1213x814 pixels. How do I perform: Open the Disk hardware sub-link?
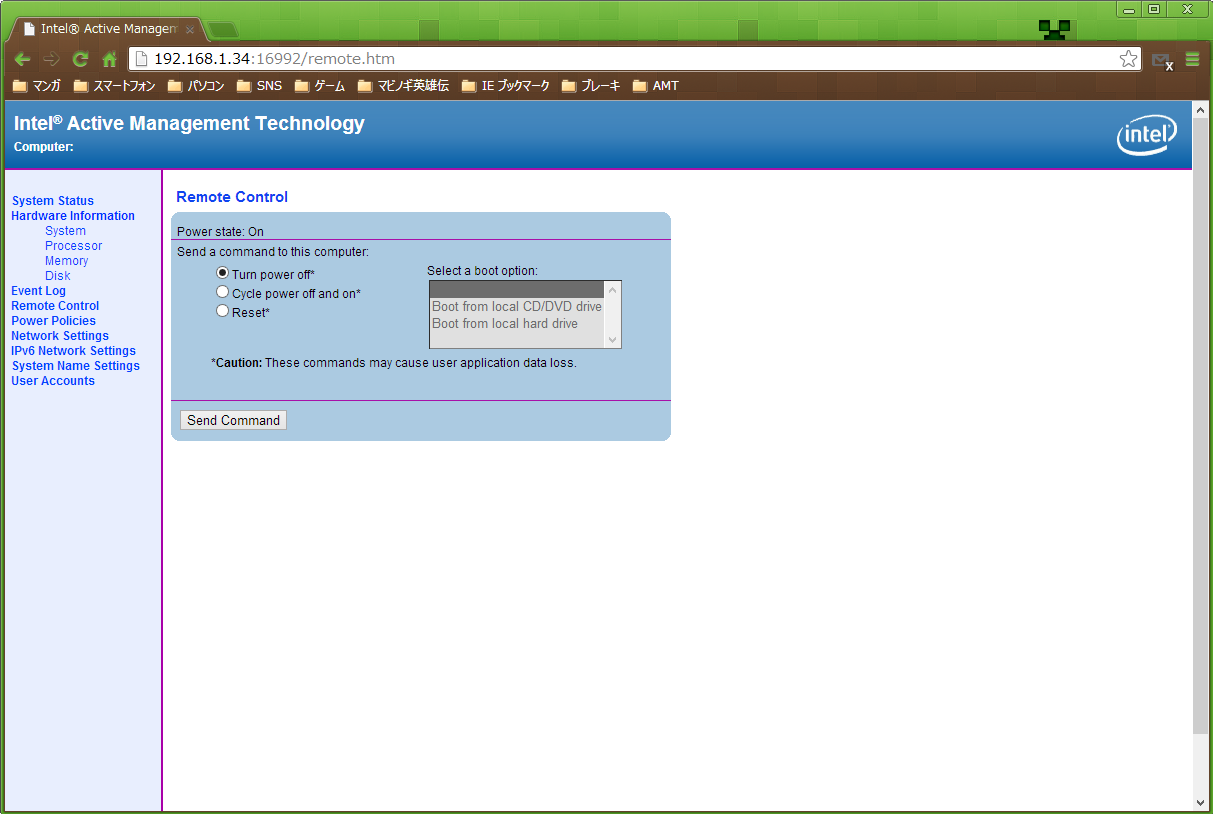[57, 276]
